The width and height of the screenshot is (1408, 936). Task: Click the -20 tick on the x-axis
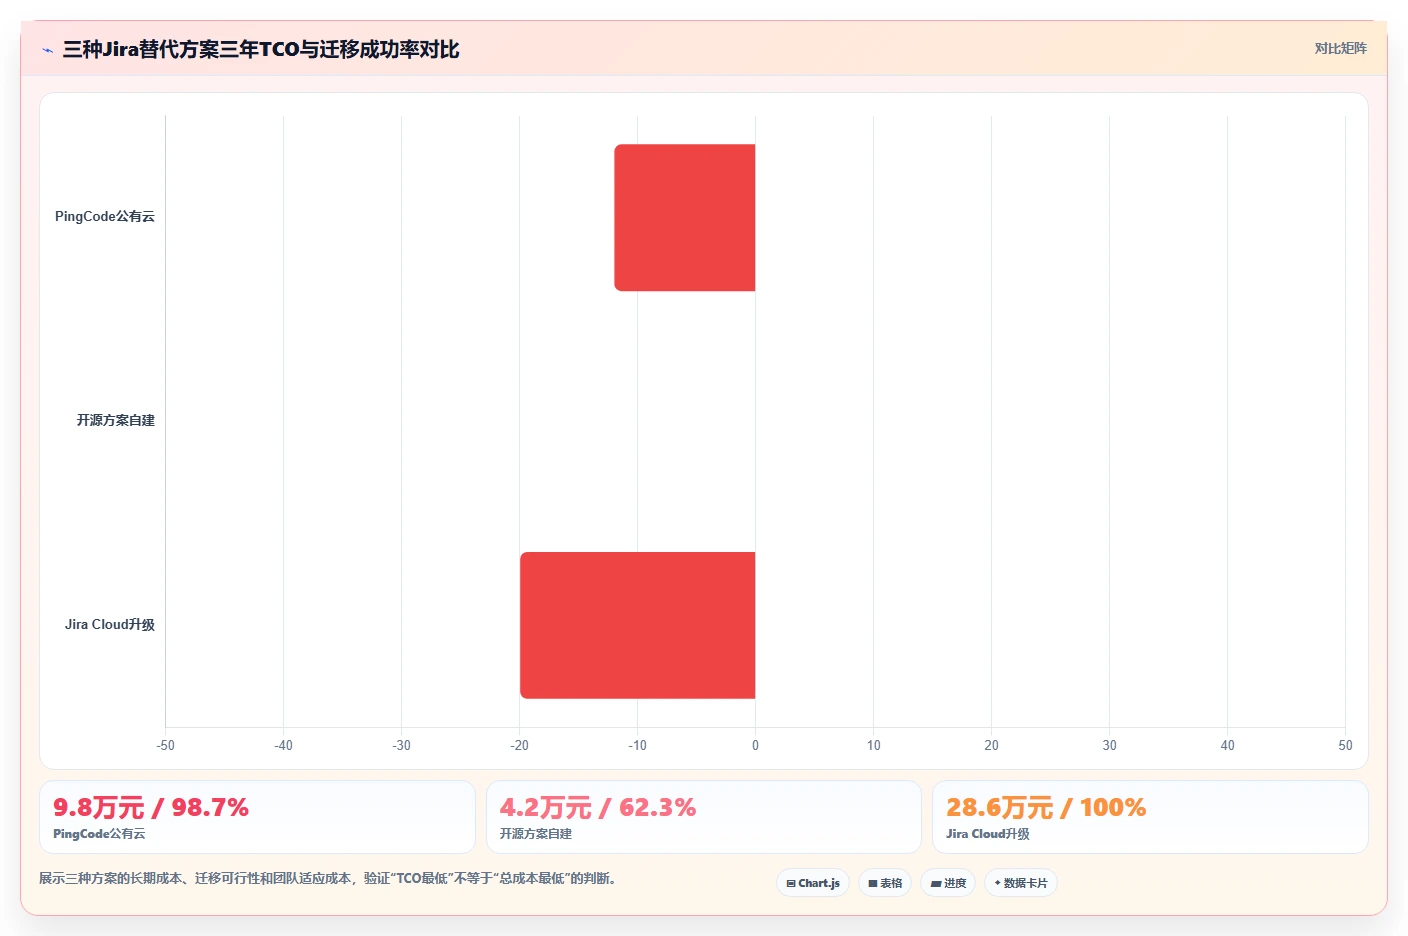coord(520,746)
